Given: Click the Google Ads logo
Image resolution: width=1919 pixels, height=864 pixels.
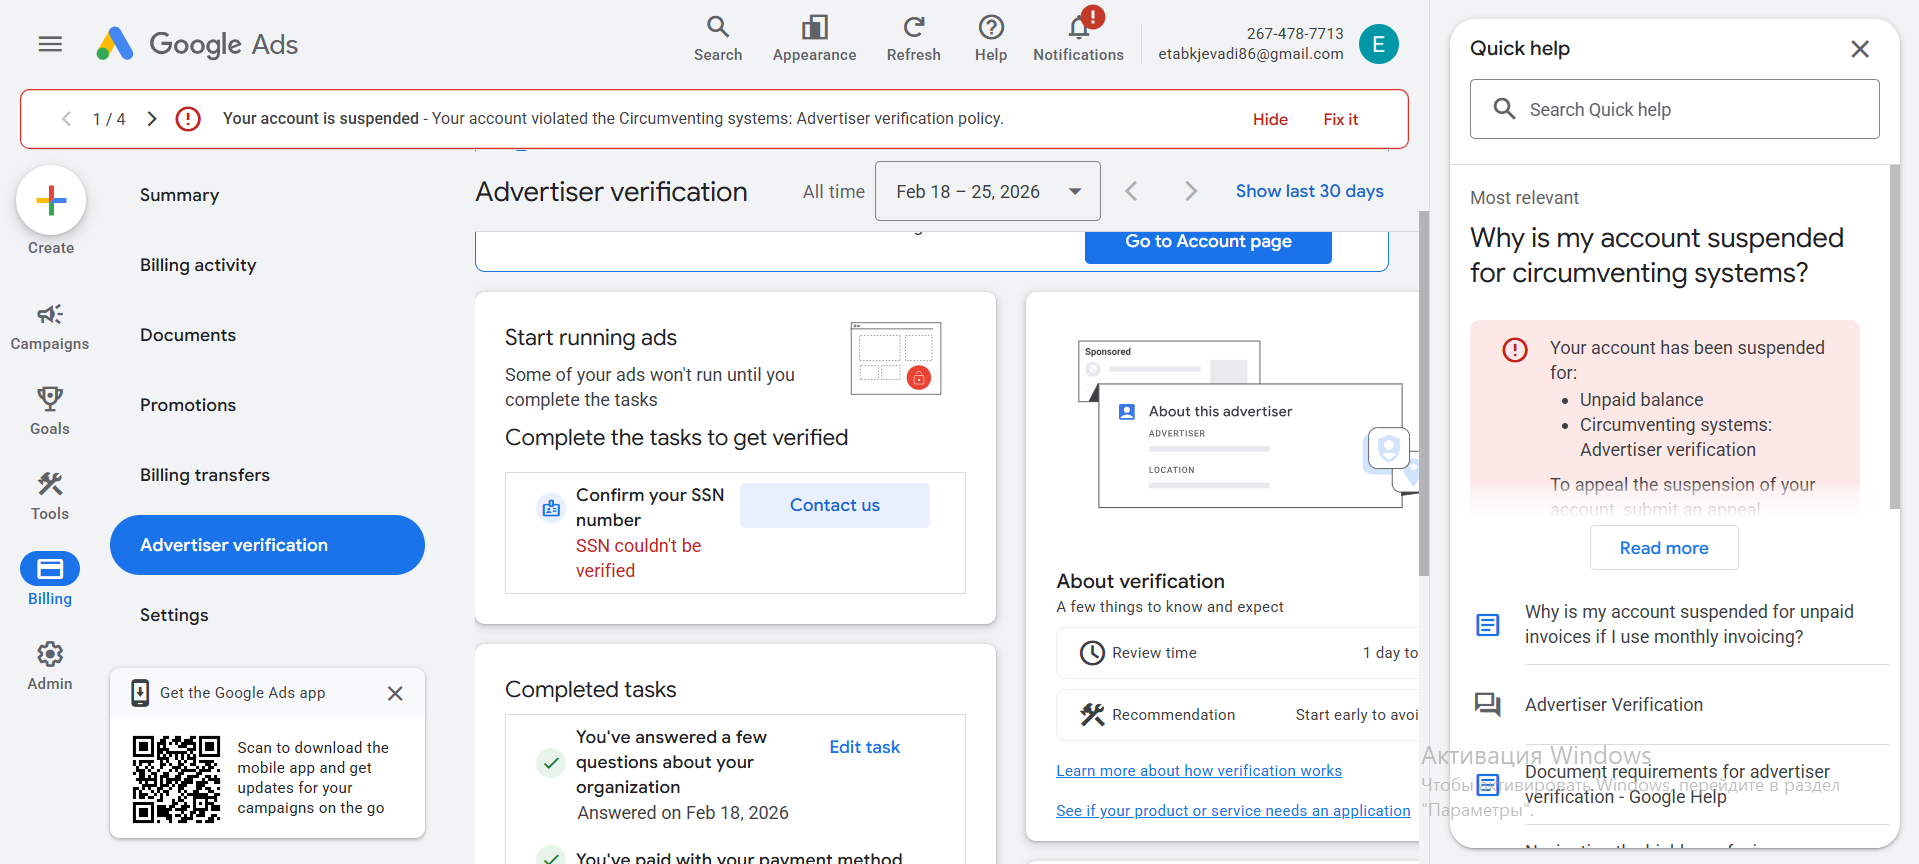Looking at the screenshot, I should point(197,44).
